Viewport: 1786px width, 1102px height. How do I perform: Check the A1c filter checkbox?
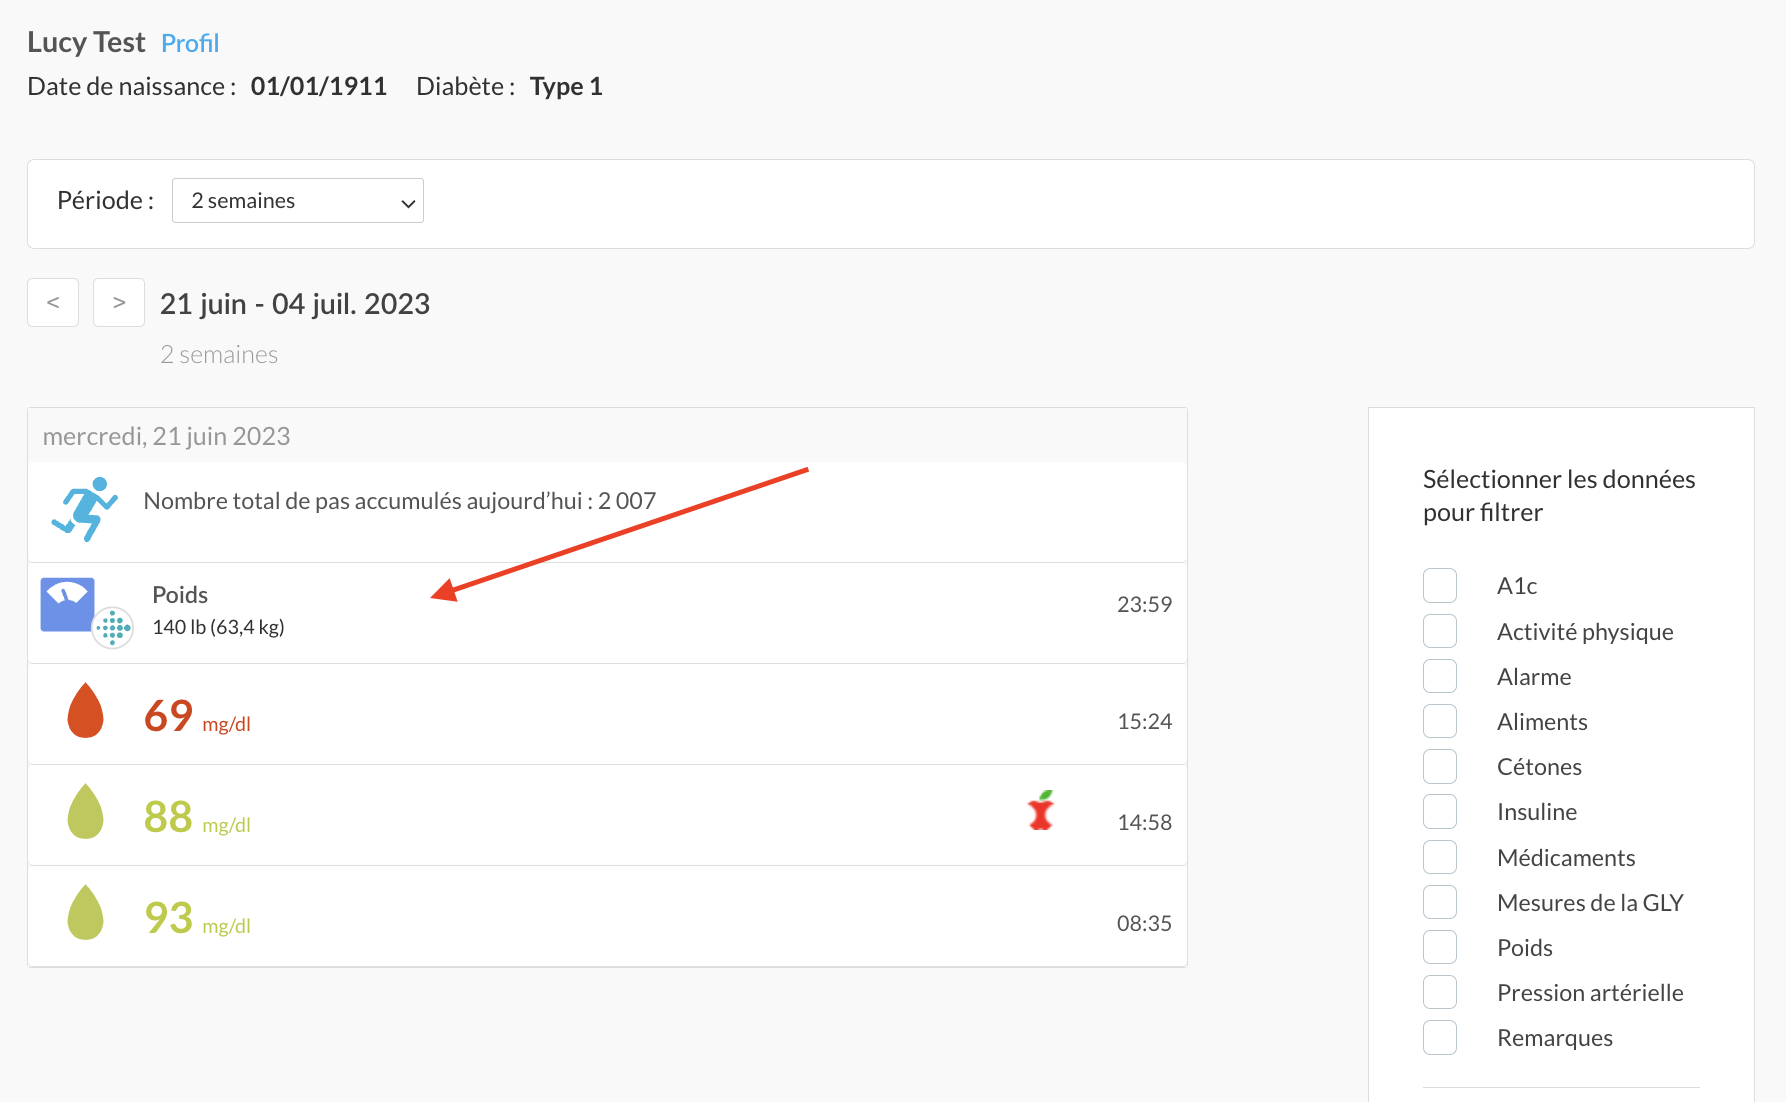tap(1440, 586)
